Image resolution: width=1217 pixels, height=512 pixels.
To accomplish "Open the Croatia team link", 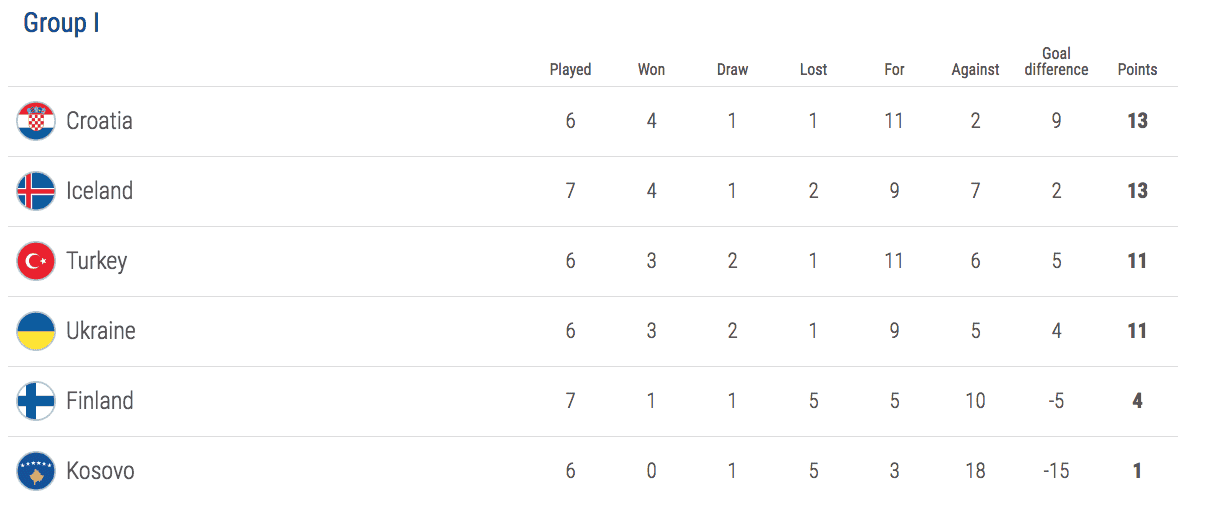I will pos(99,121).
